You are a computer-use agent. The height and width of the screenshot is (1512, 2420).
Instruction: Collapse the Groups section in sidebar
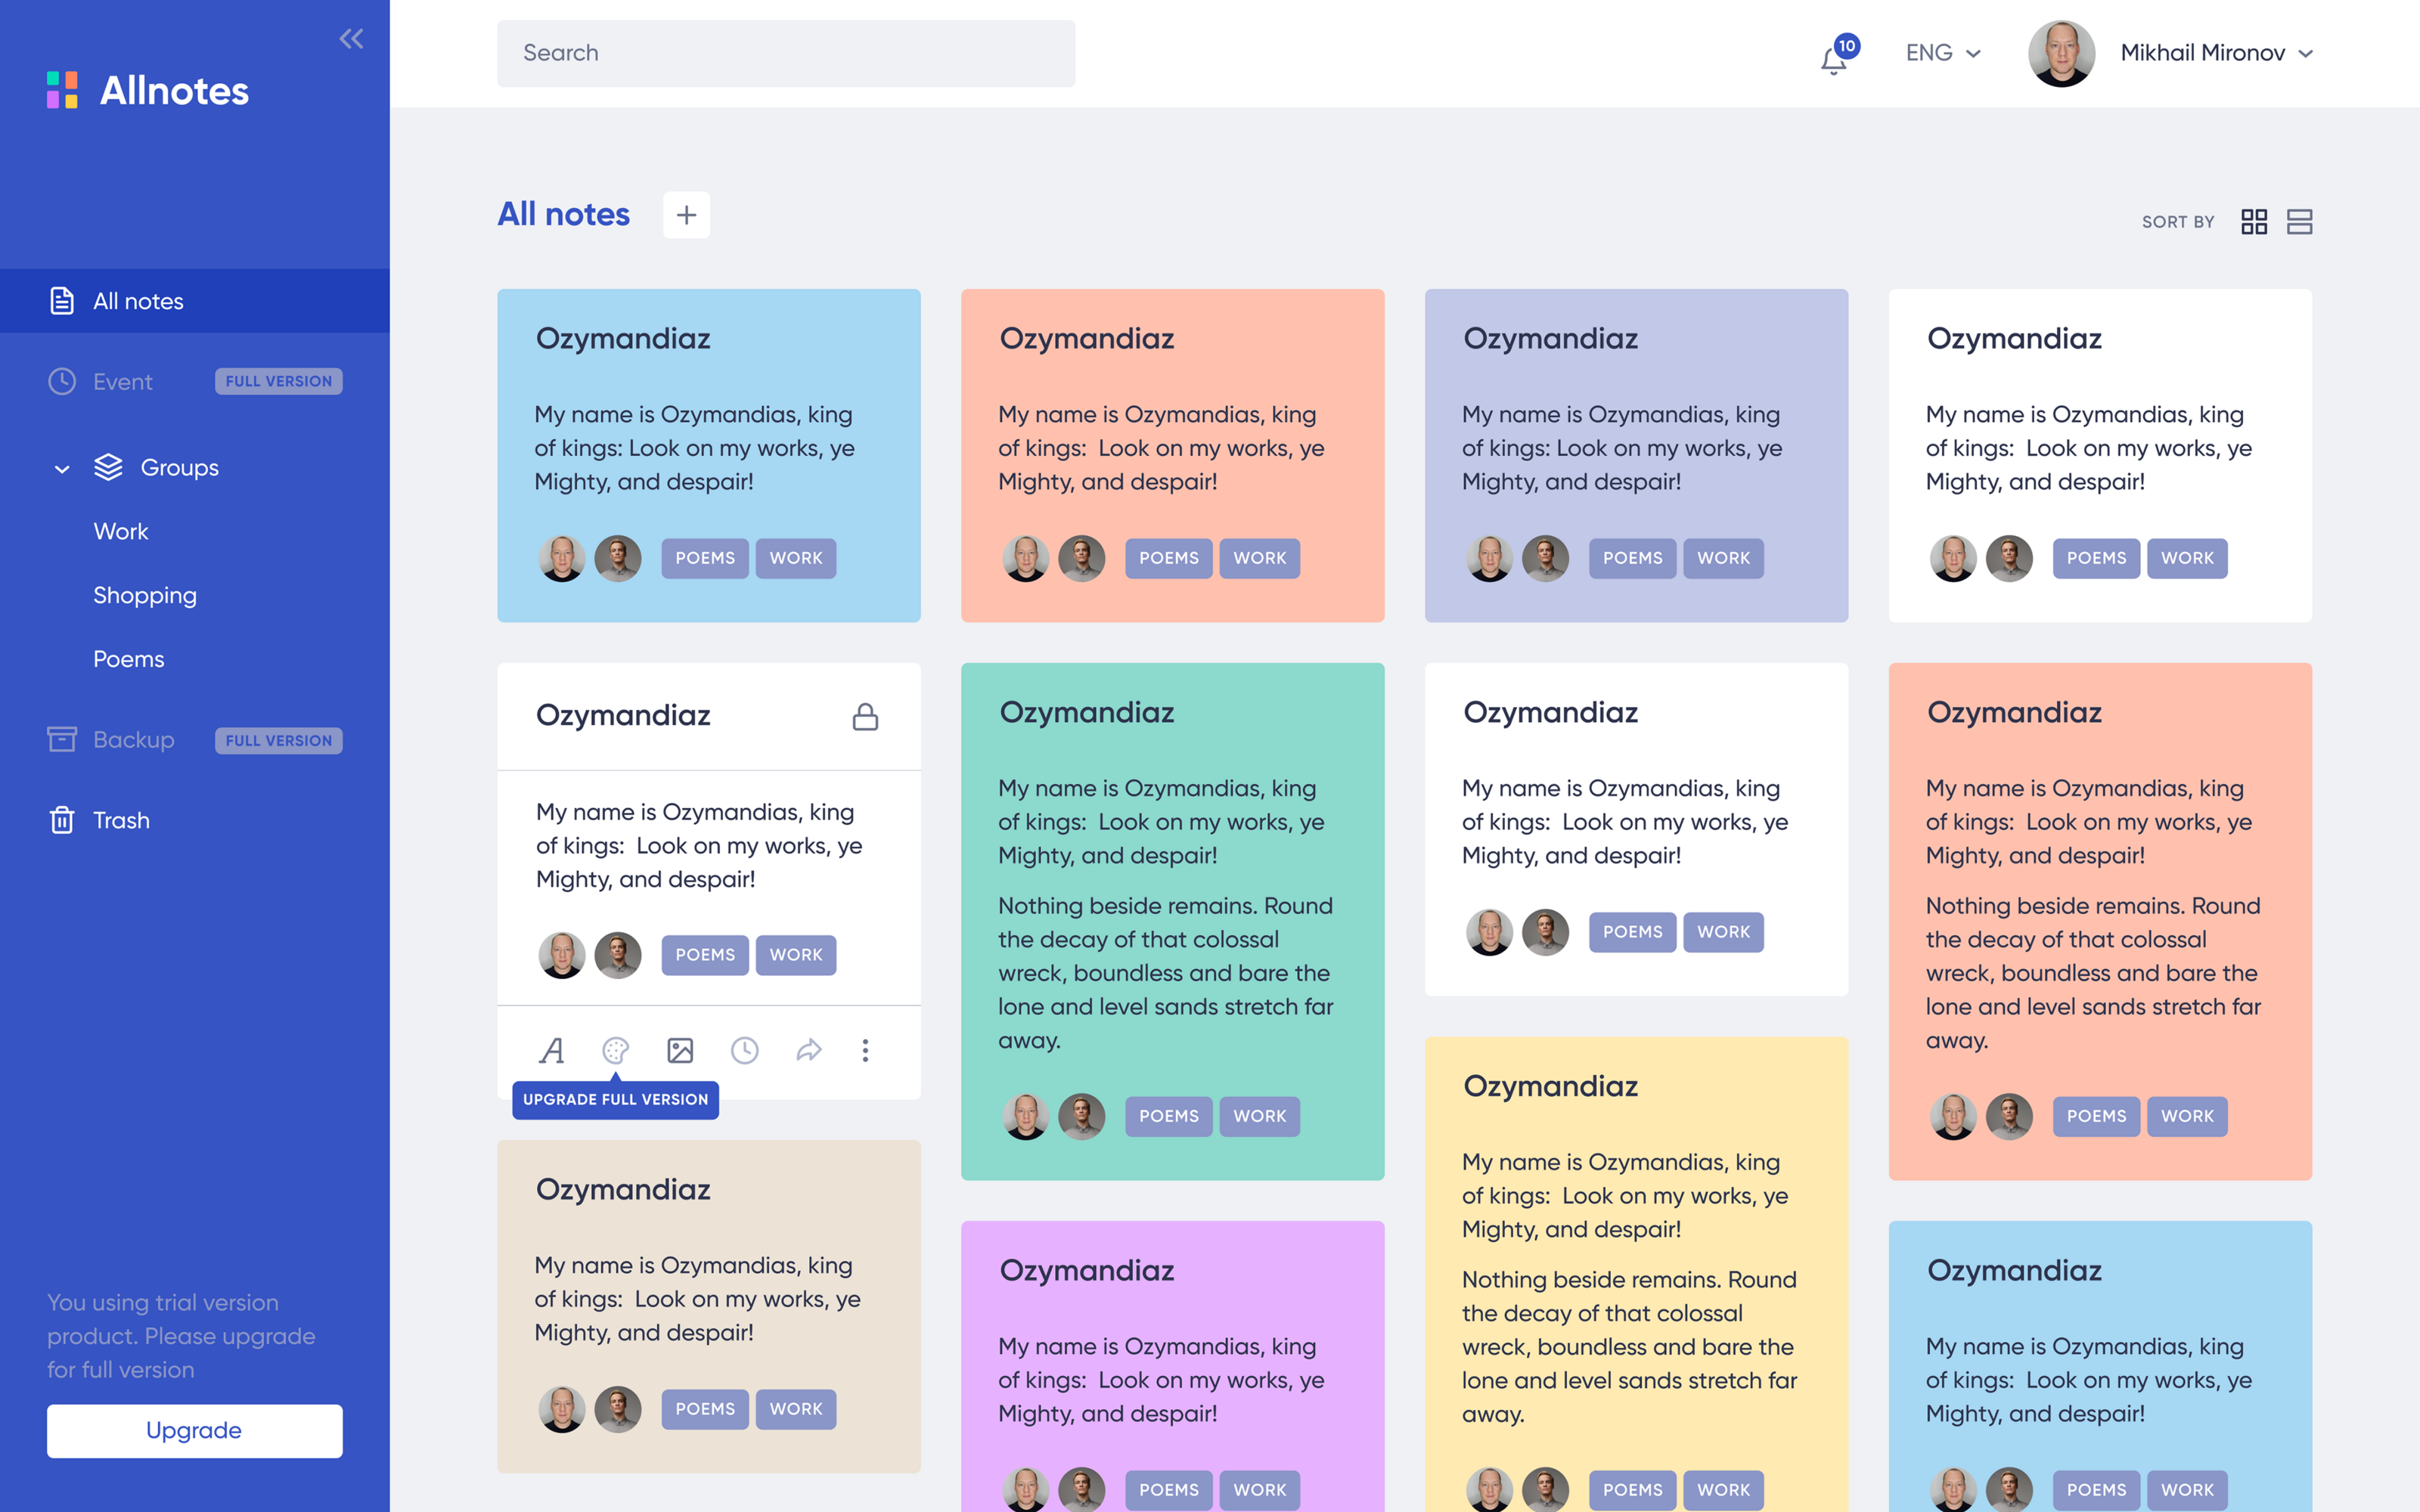coord(62,468)
